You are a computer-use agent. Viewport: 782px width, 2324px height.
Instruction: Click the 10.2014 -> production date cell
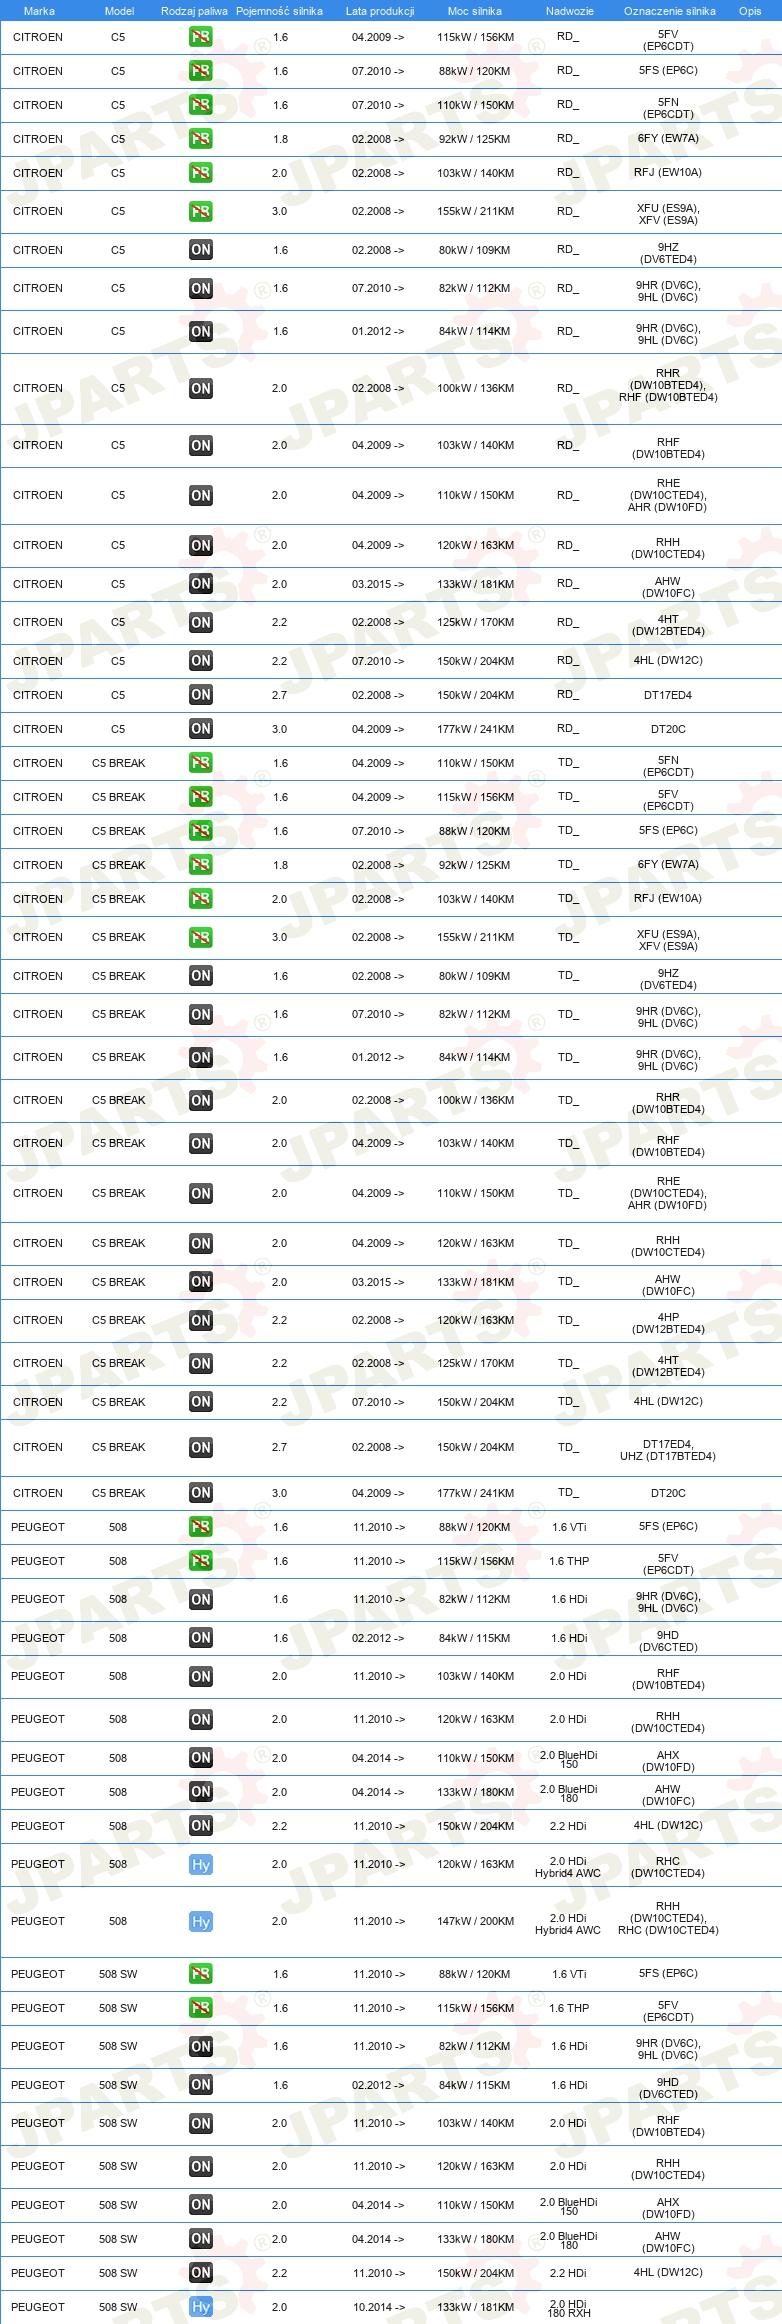[x=378, y=2307]
